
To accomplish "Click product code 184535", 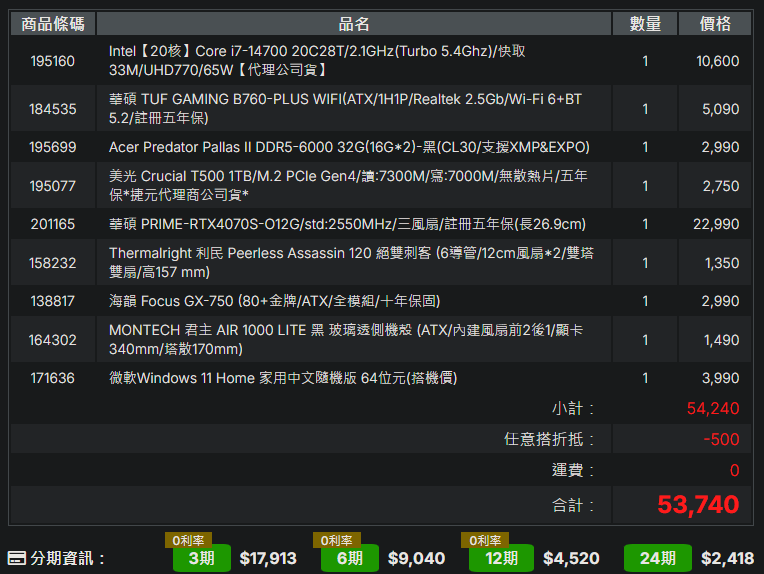I will point(53,109).
